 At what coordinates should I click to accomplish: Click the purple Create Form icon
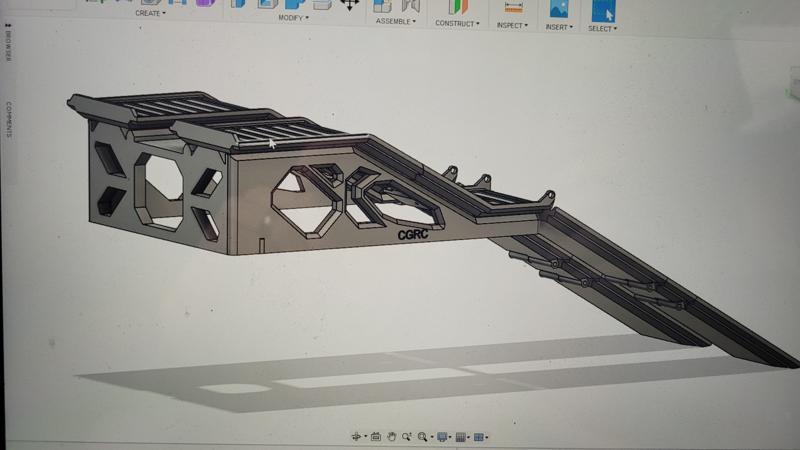(205, 3)
